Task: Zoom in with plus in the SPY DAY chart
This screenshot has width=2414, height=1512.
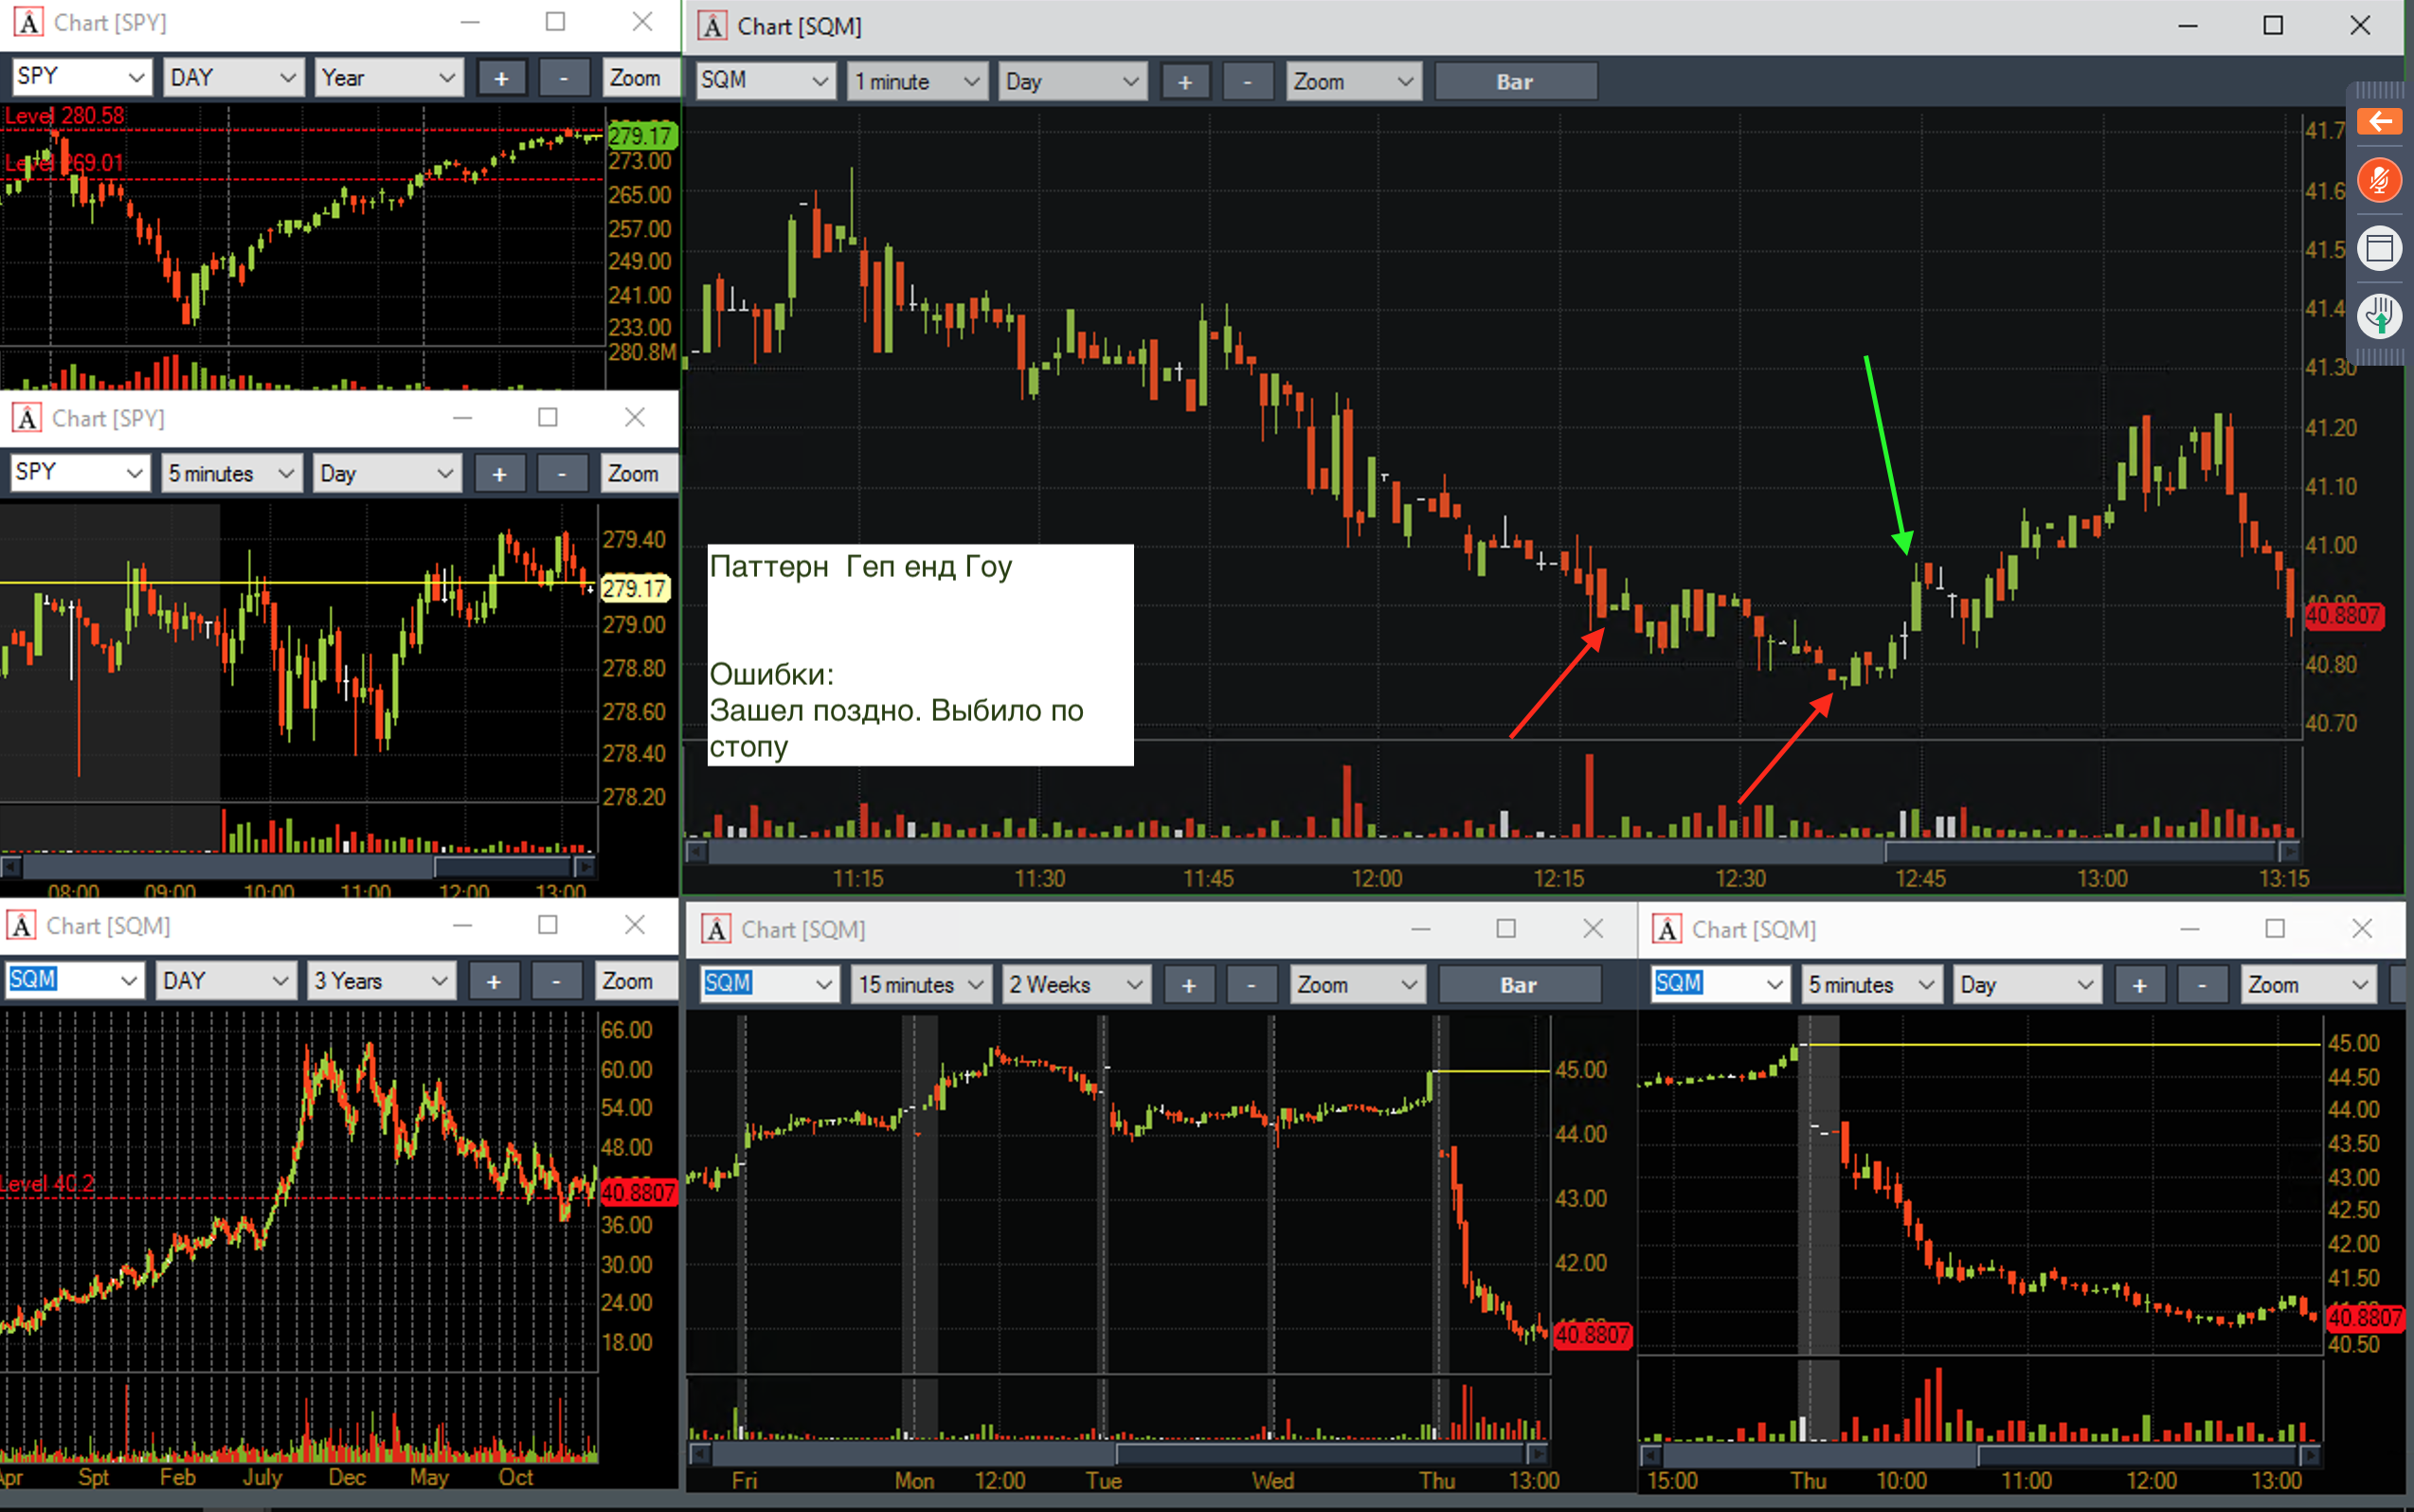Action: [501, 78]
